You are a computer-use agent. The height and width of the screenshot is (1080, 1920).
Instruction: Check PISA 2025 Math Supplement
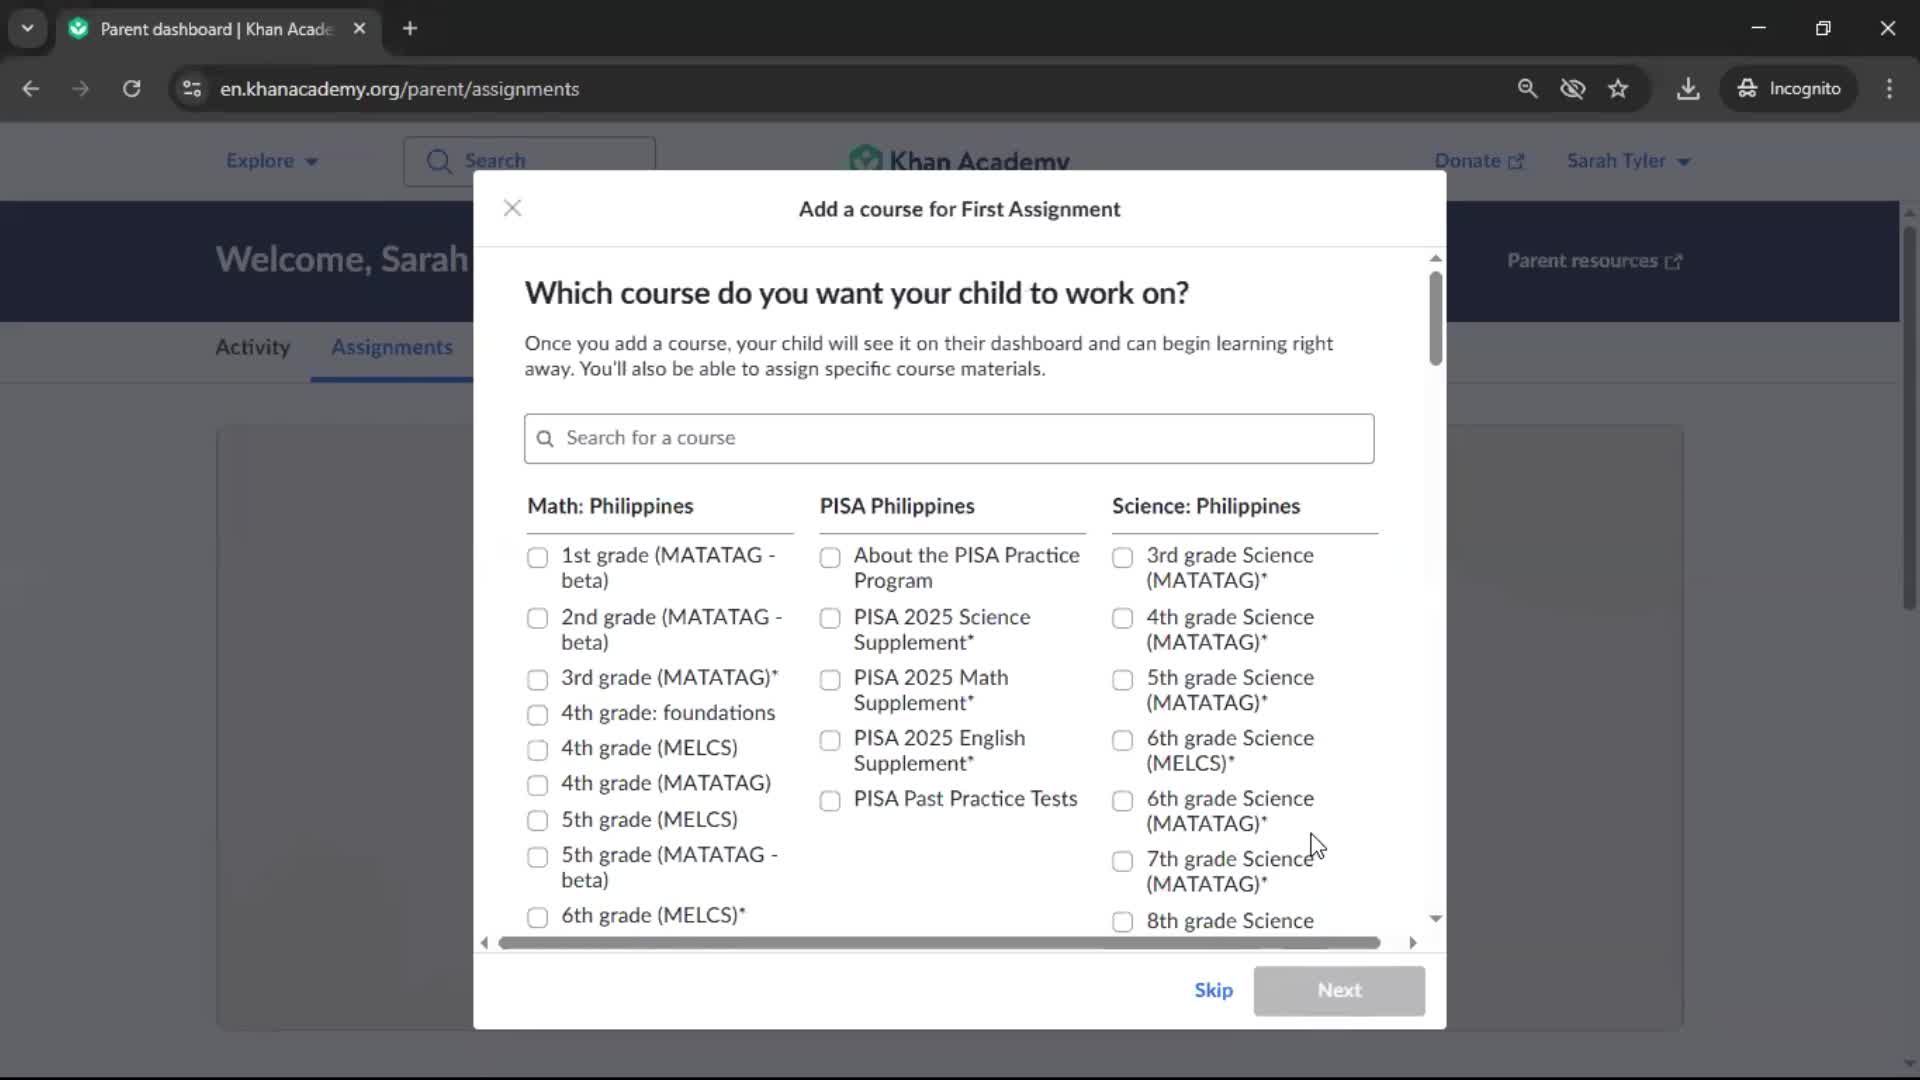[x=830, y=680]
